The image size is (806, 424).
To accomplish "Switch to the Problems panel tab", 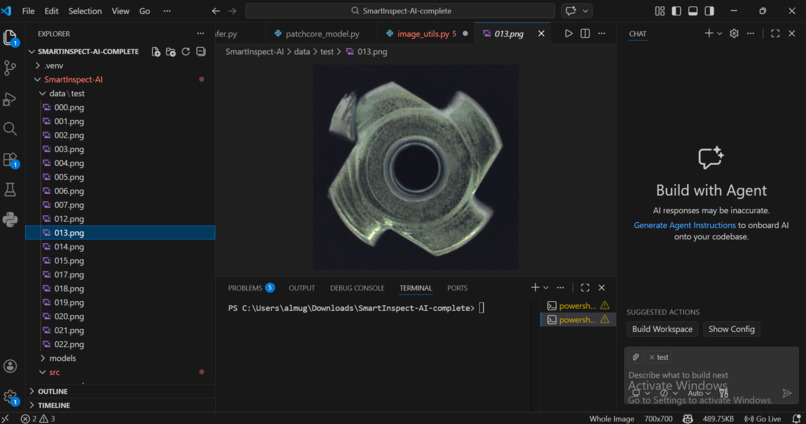I will pos(251,288).
